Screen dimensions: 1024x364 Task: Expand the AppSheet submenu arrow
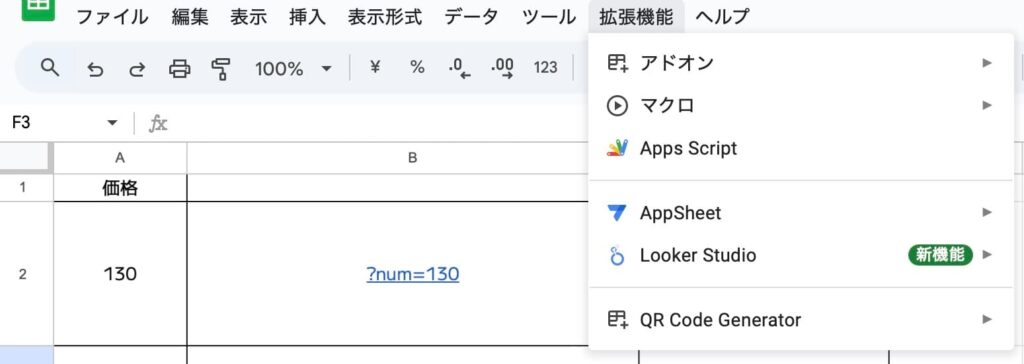(x=987, y=212)
